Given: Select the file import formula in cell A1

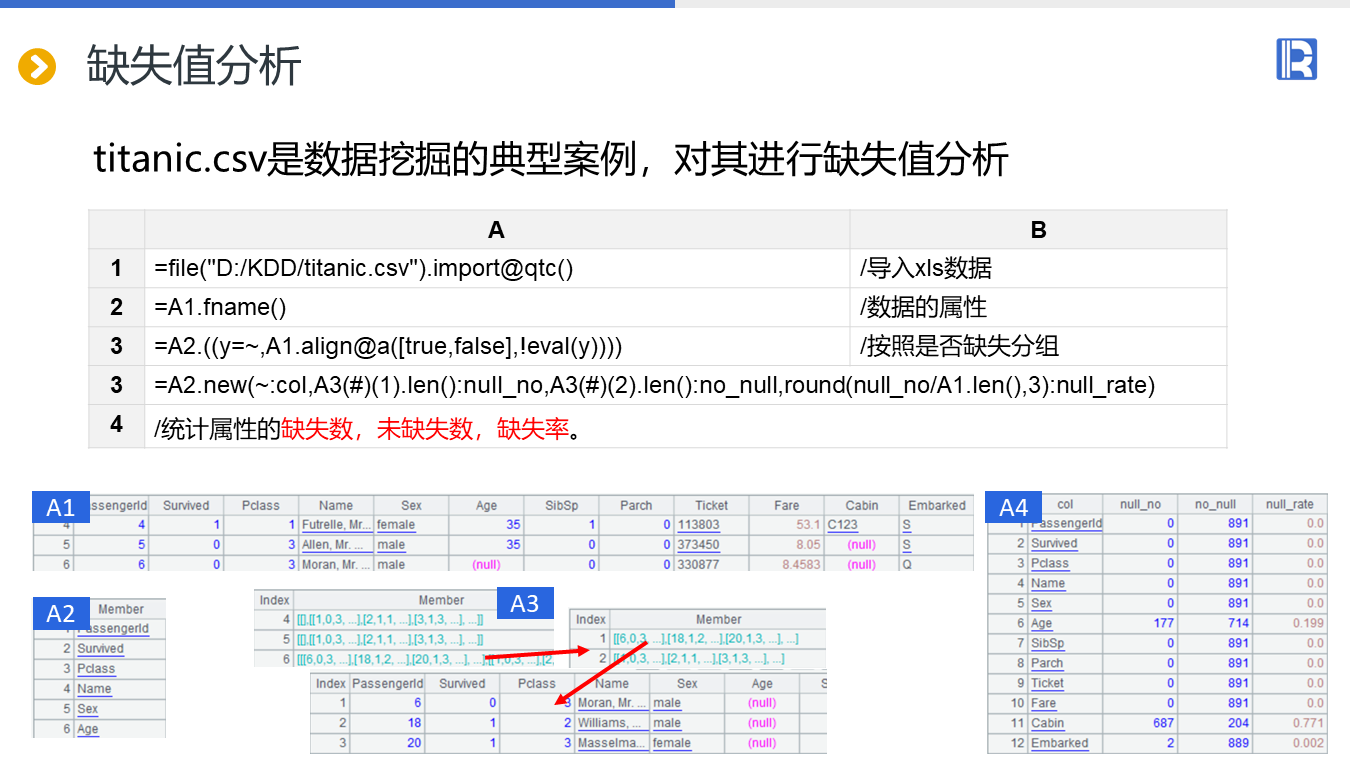Looking at the screenshot, I should pos(497,268).
